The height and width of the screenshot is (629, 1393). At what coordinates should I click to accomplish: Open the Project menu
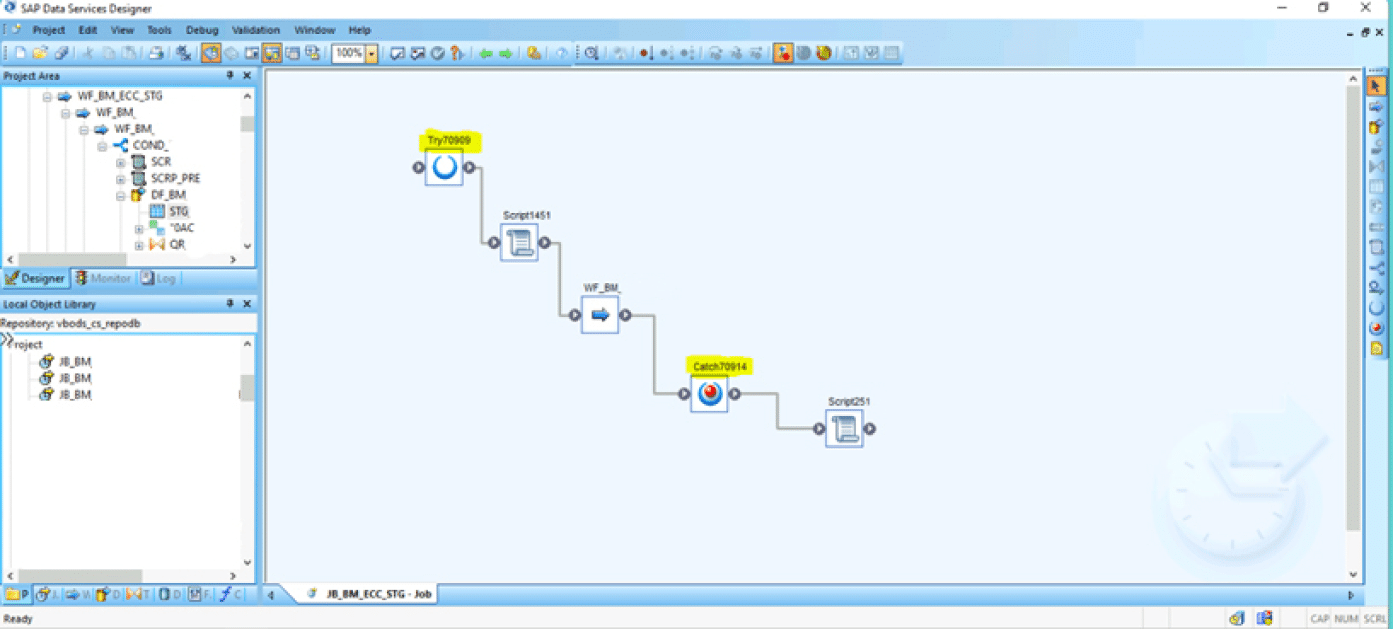(48, 30)
